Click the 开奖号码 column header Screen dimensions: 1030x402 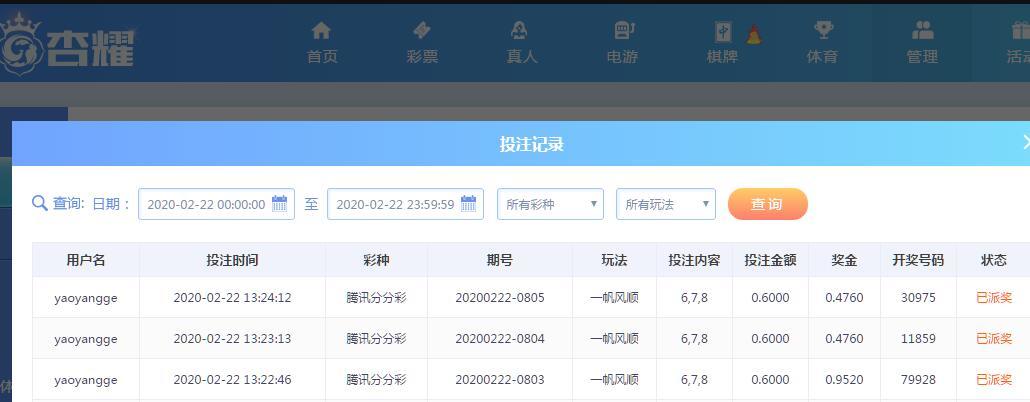pyautogui.click(x=918, y=260)
